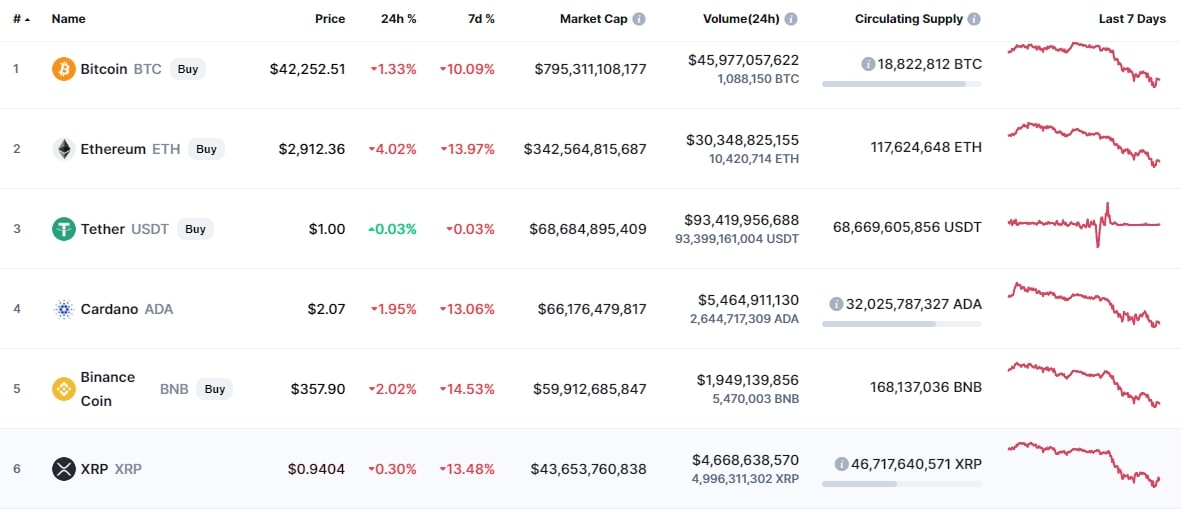
Task: Click XRP circulating supply progress bar
Action: click(902, 483)
